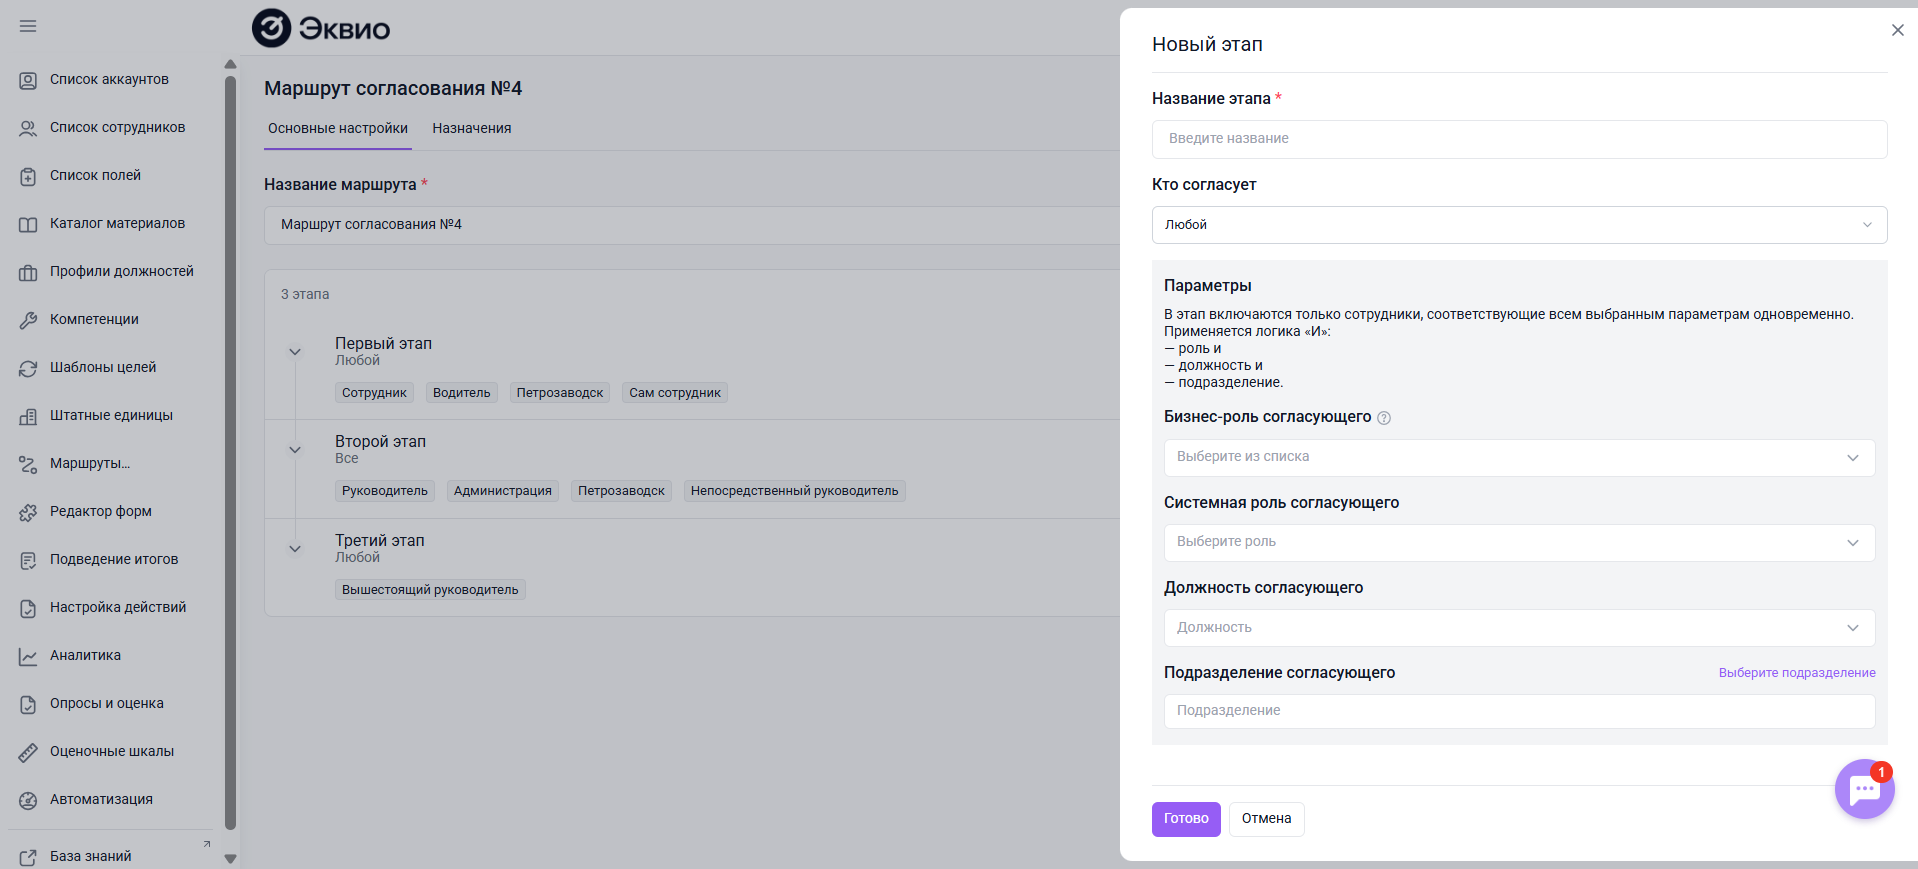
Task: Click the Водитель tag in Первый этап
Action: pyautogui.click(x=462, y=393)
